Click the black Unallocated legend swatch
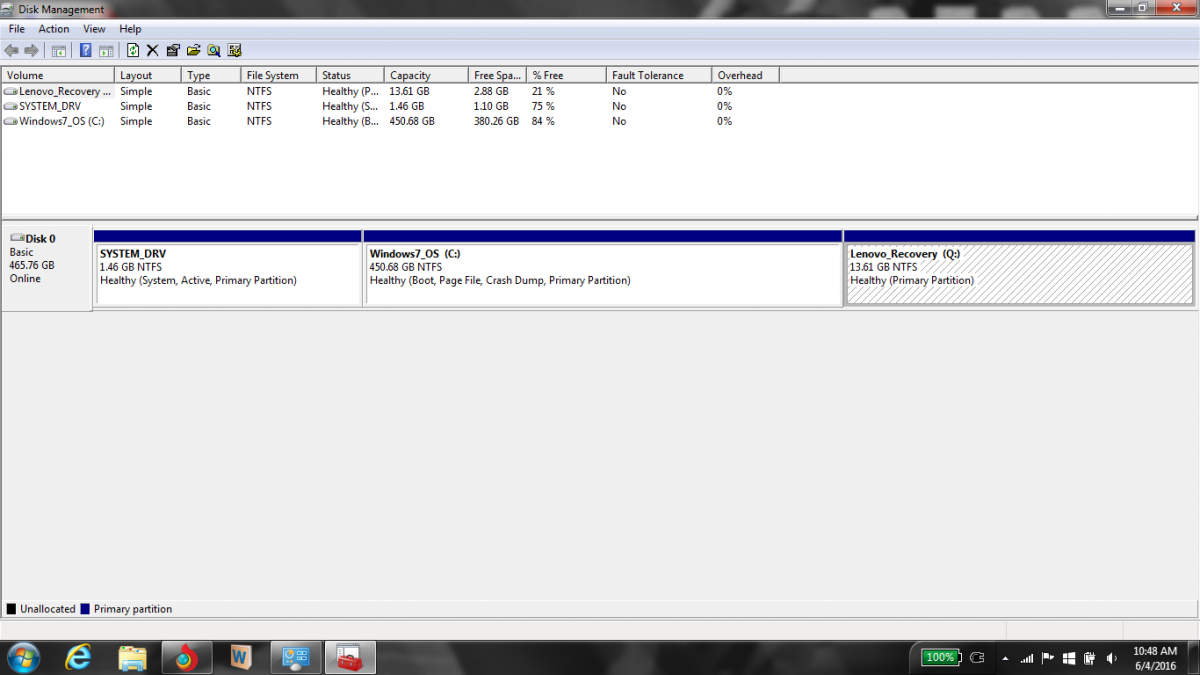This screenshot has height=675, width=1200. click(x=11, y=609)
